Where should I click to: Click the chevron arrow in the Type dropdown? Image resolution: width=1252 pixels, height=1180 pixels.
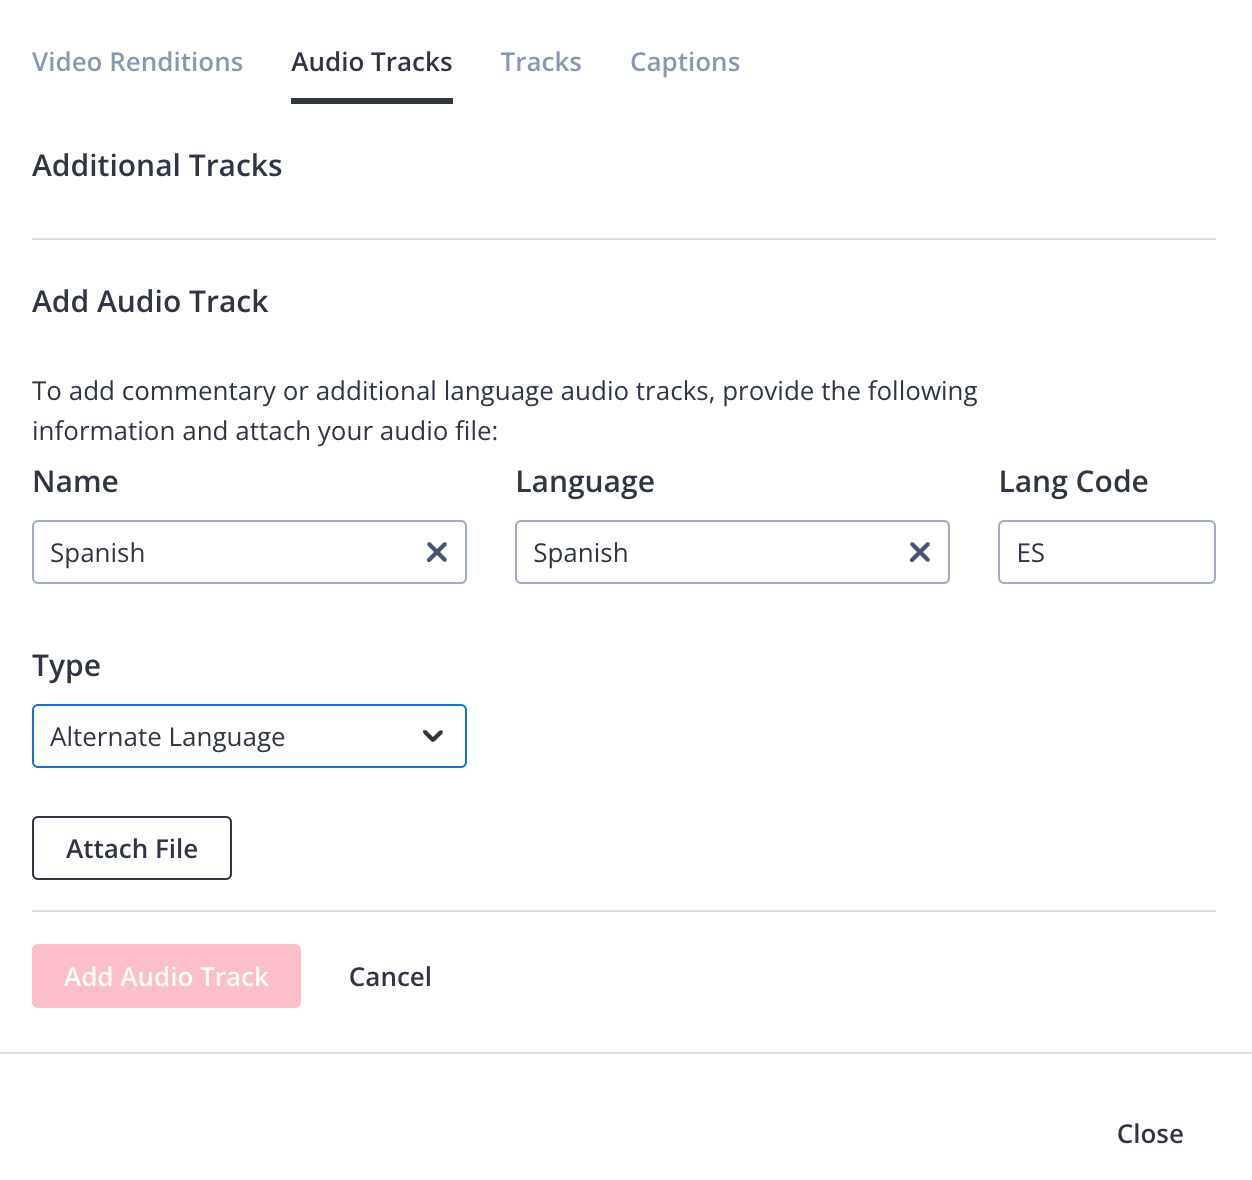pos(433,736)
